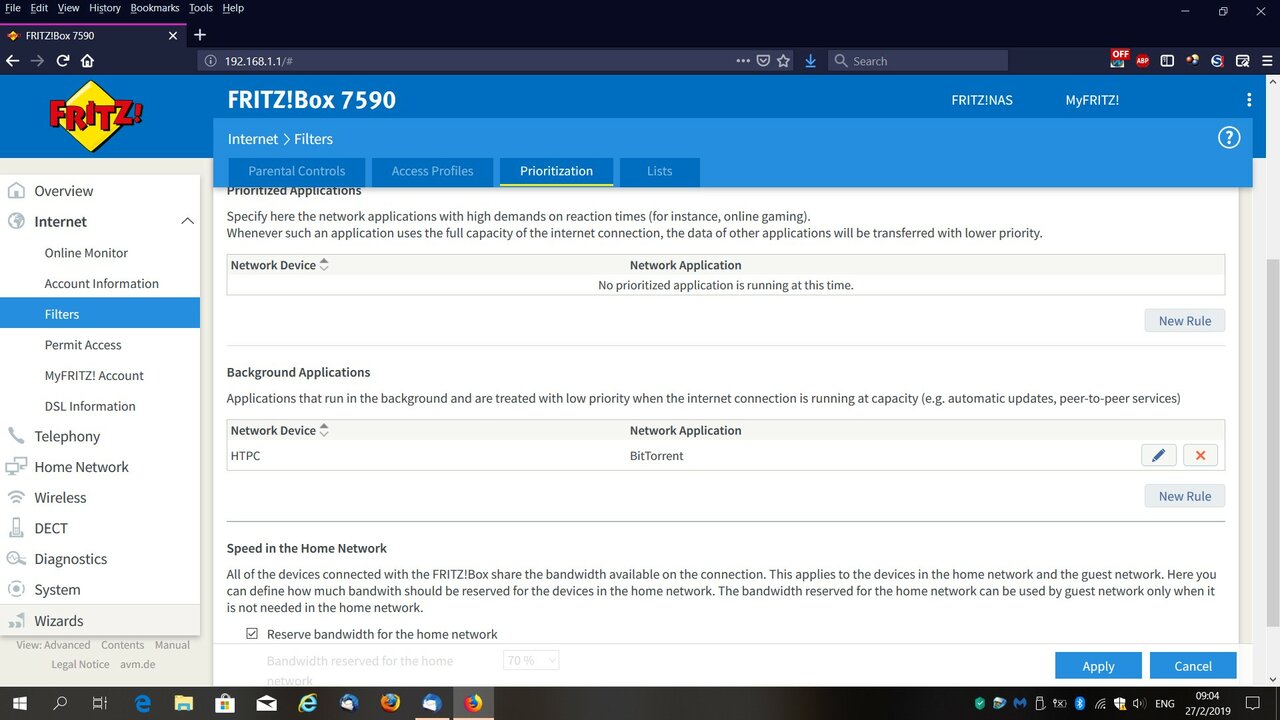Click the red OFF extension icon
The height and width of the screenshot is (720, 1280).
1118,59
